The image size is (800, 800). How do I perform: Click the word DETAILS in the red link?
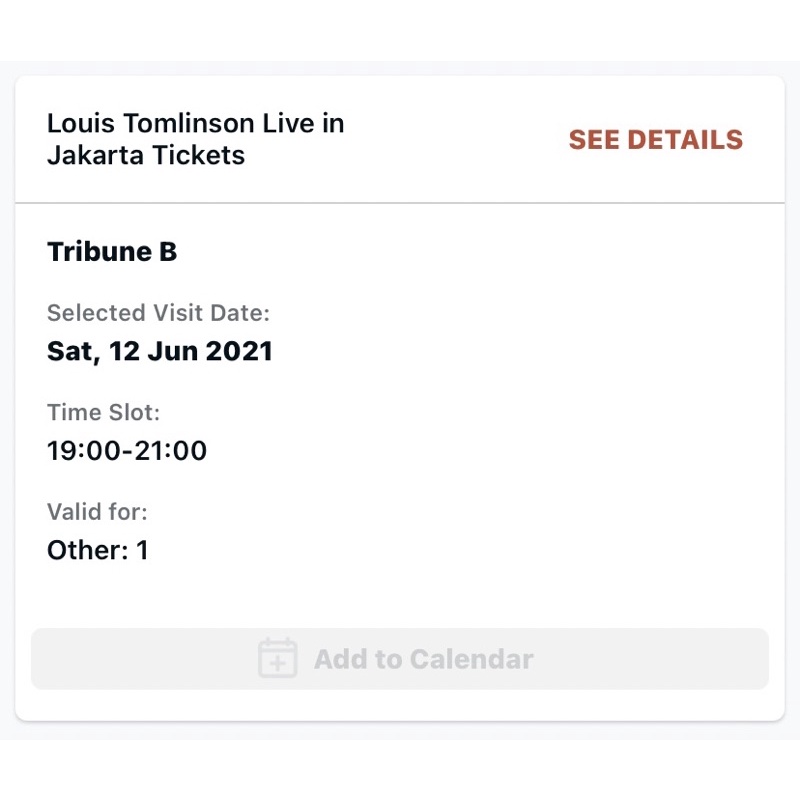(x=688, y=140)
